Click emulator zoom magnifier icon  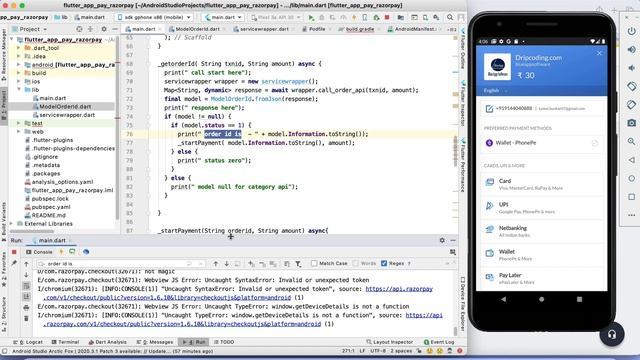(631, 141)
